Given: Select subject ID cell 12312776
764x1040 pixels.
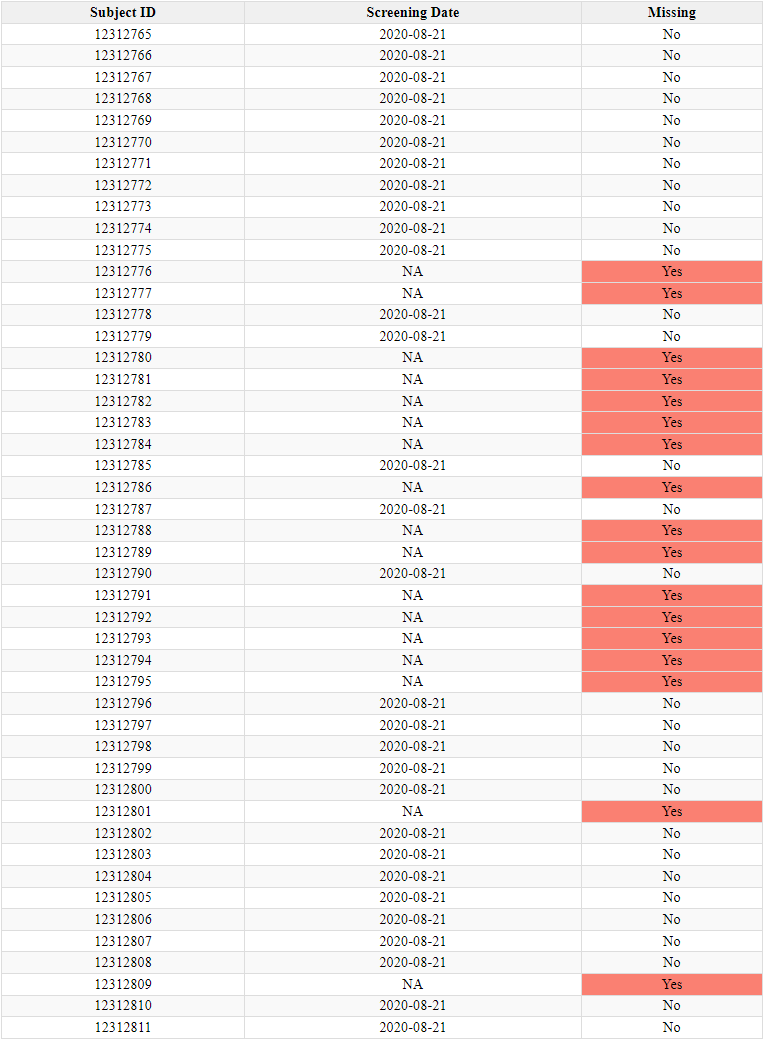Looking at the screenshot, I should pyautogui.click(x=123, y=272).
